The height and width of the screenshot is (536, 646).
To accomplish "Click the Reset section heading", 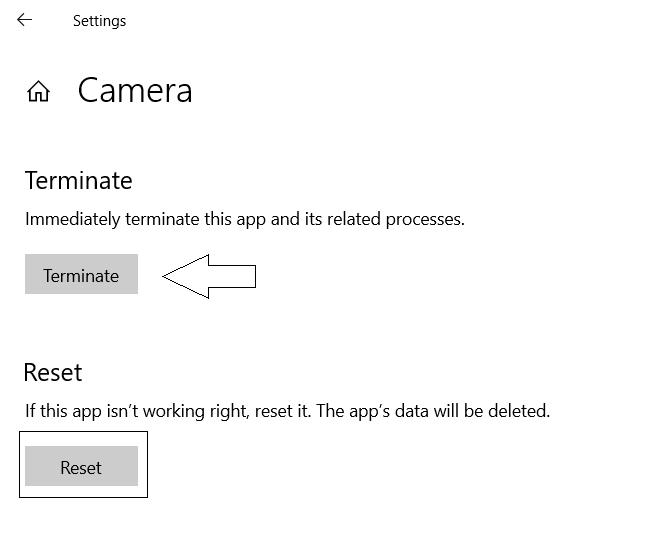I will click(x=53, y=373).
